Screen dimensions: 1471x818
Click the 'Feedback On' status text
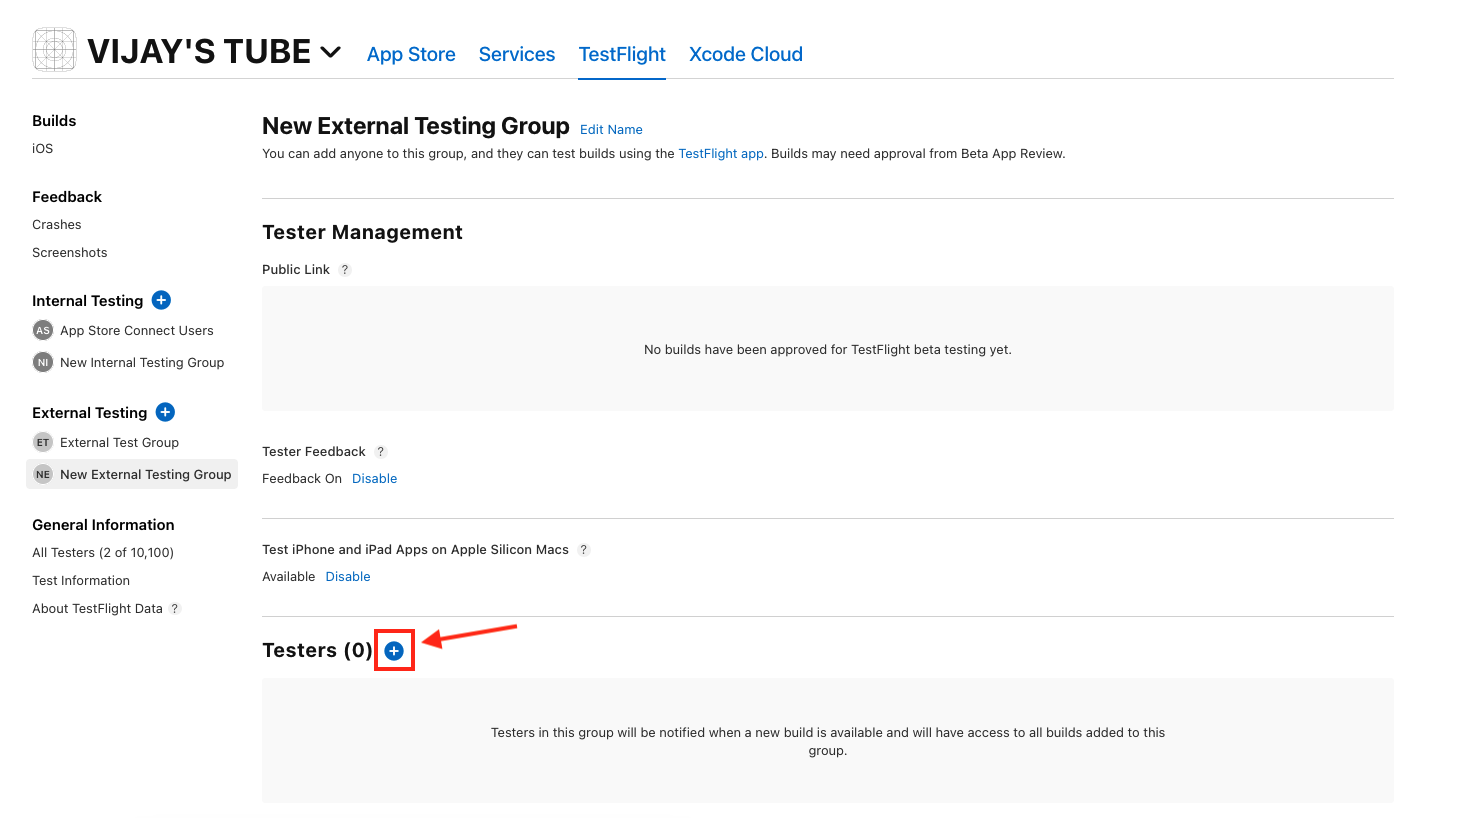pos(302,479)
